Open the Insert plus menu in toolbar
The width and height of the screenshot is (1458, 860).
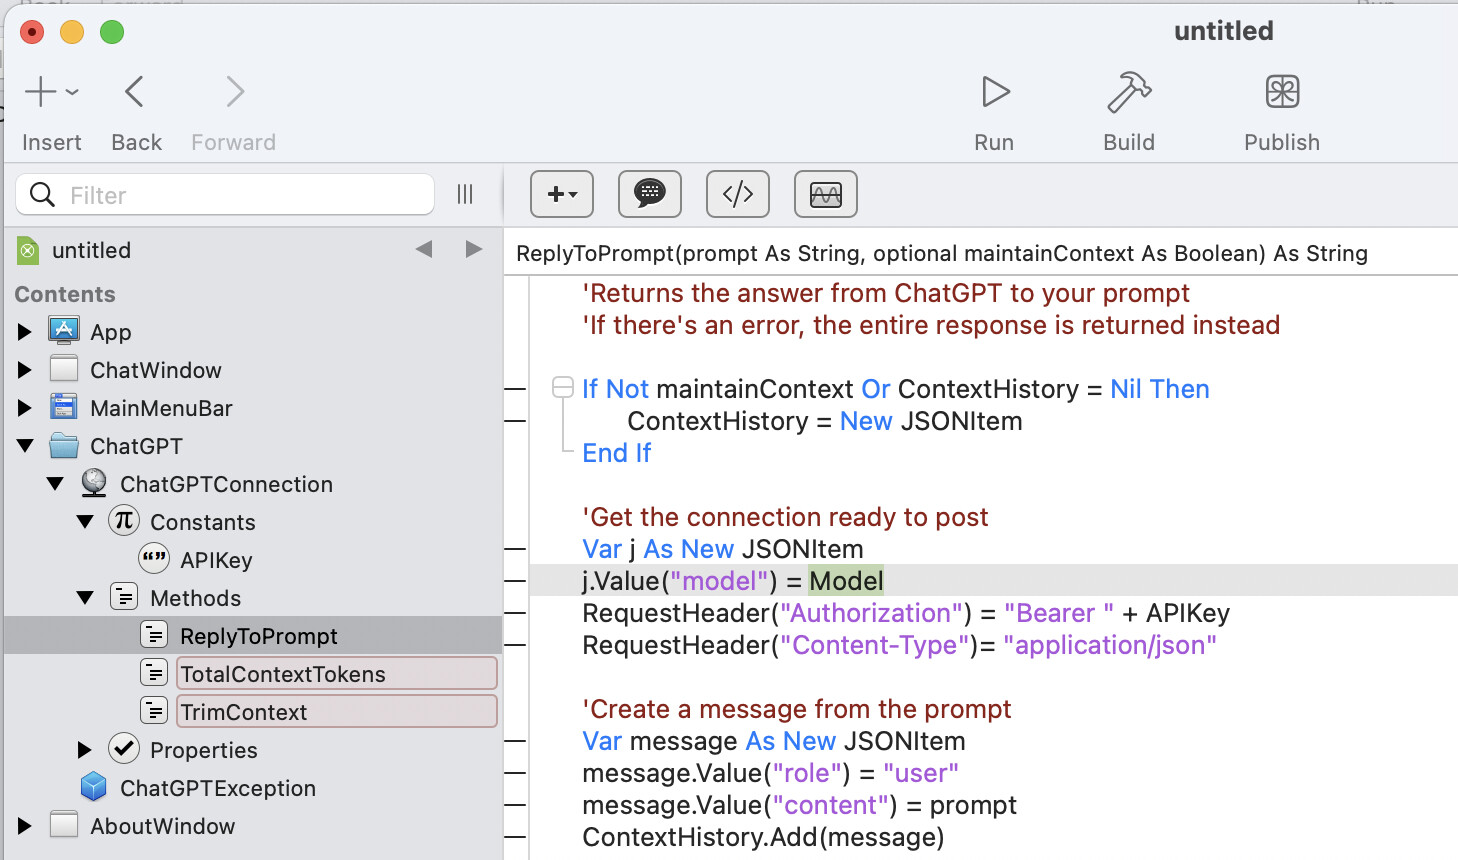coord(51,92)
